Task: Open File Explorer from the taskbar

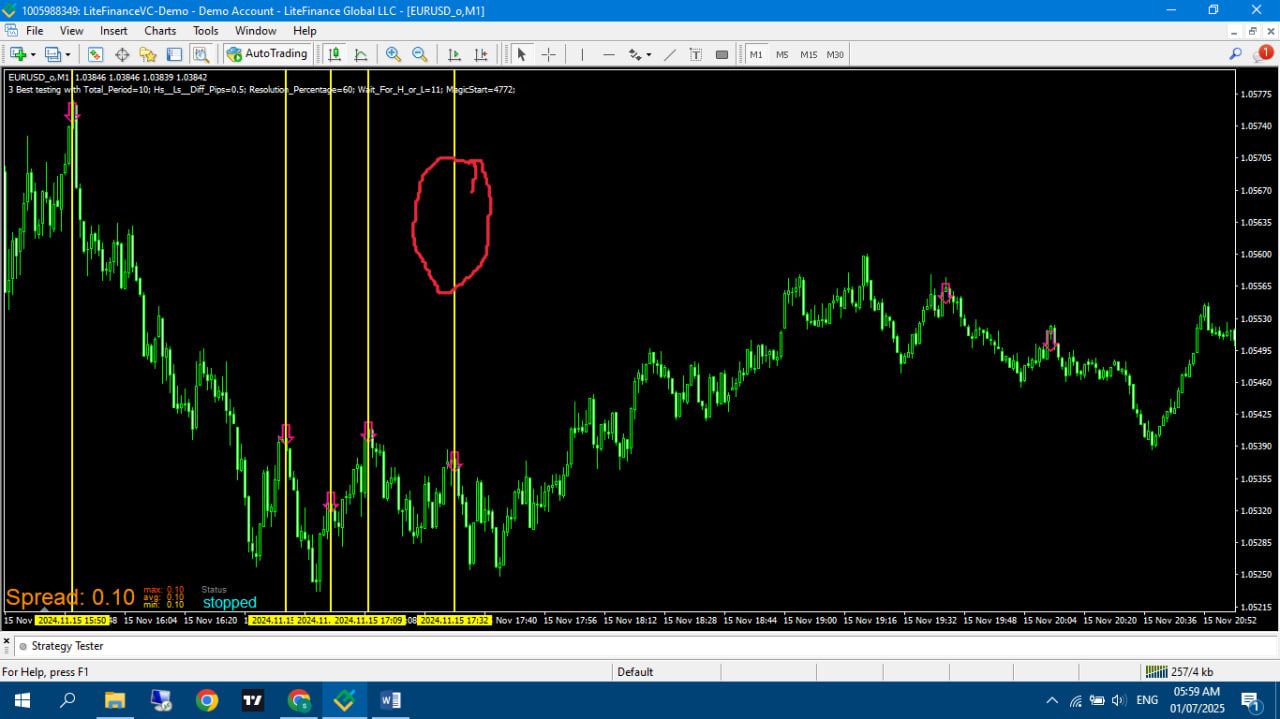Action: (x=114, y=700)
